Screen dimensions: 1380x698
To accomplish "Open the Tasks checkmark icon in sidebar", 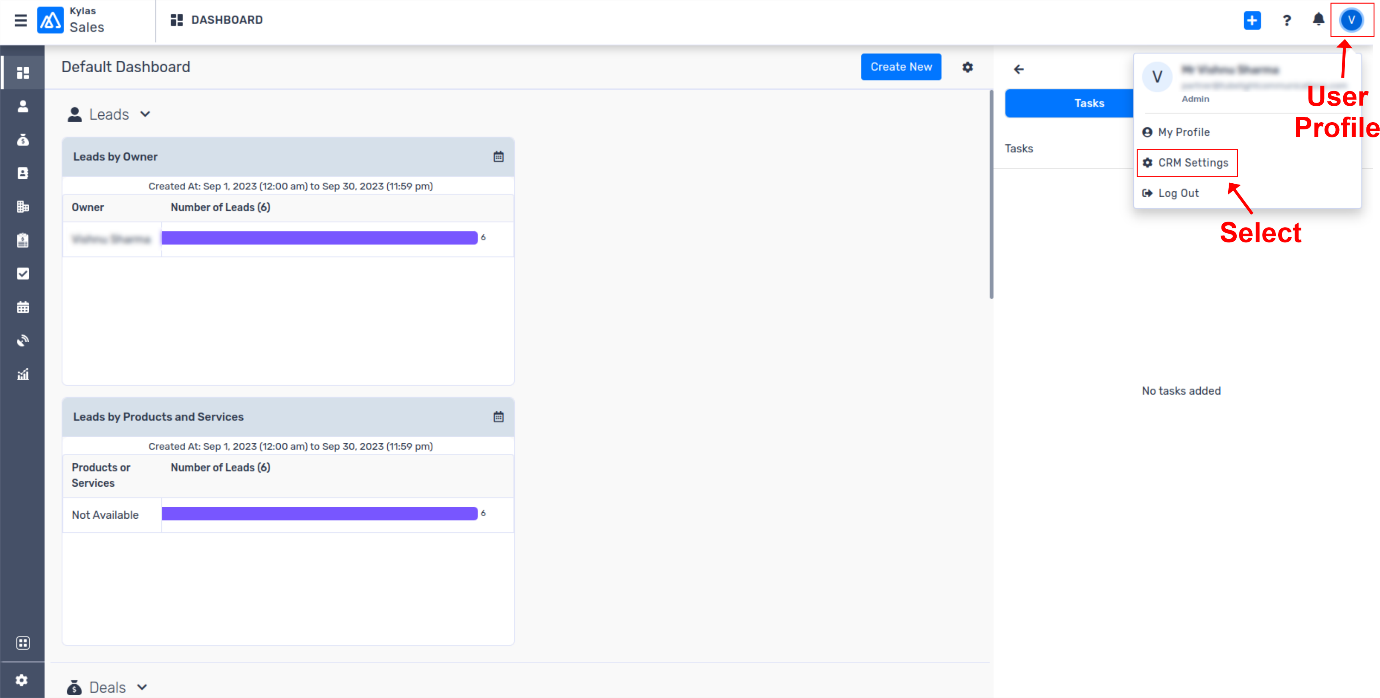I will 23,274.
